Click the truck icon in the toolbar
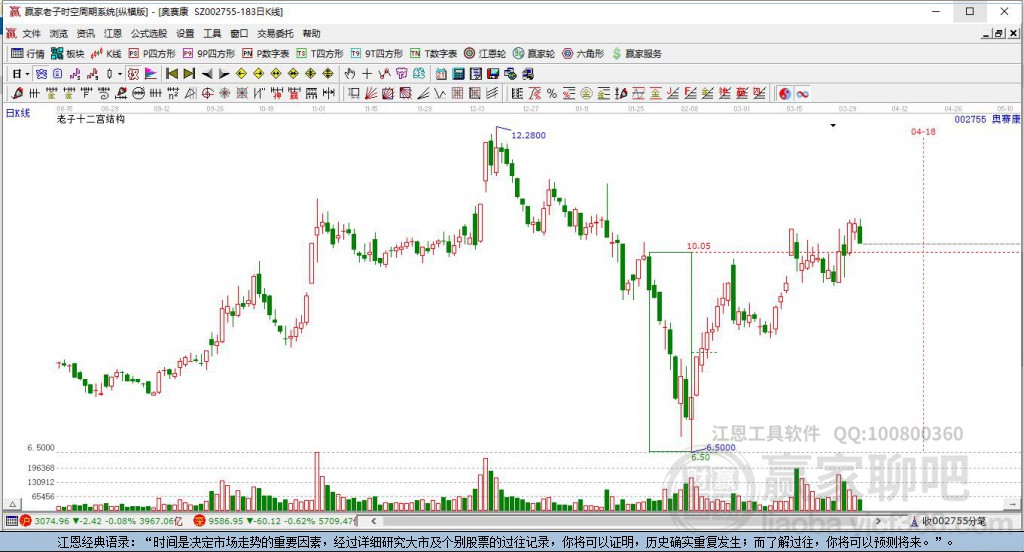1024x552 pixels. (528, 74)
